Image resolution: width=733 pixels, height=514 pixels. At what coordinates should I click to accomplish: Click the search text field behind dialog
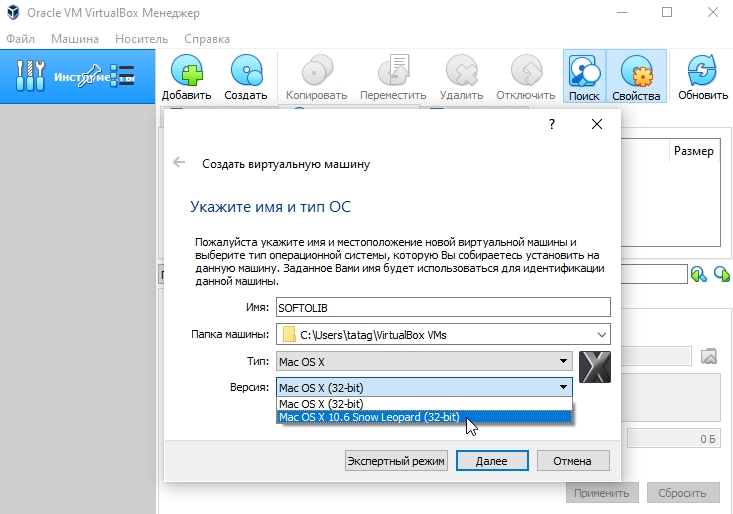654,274
